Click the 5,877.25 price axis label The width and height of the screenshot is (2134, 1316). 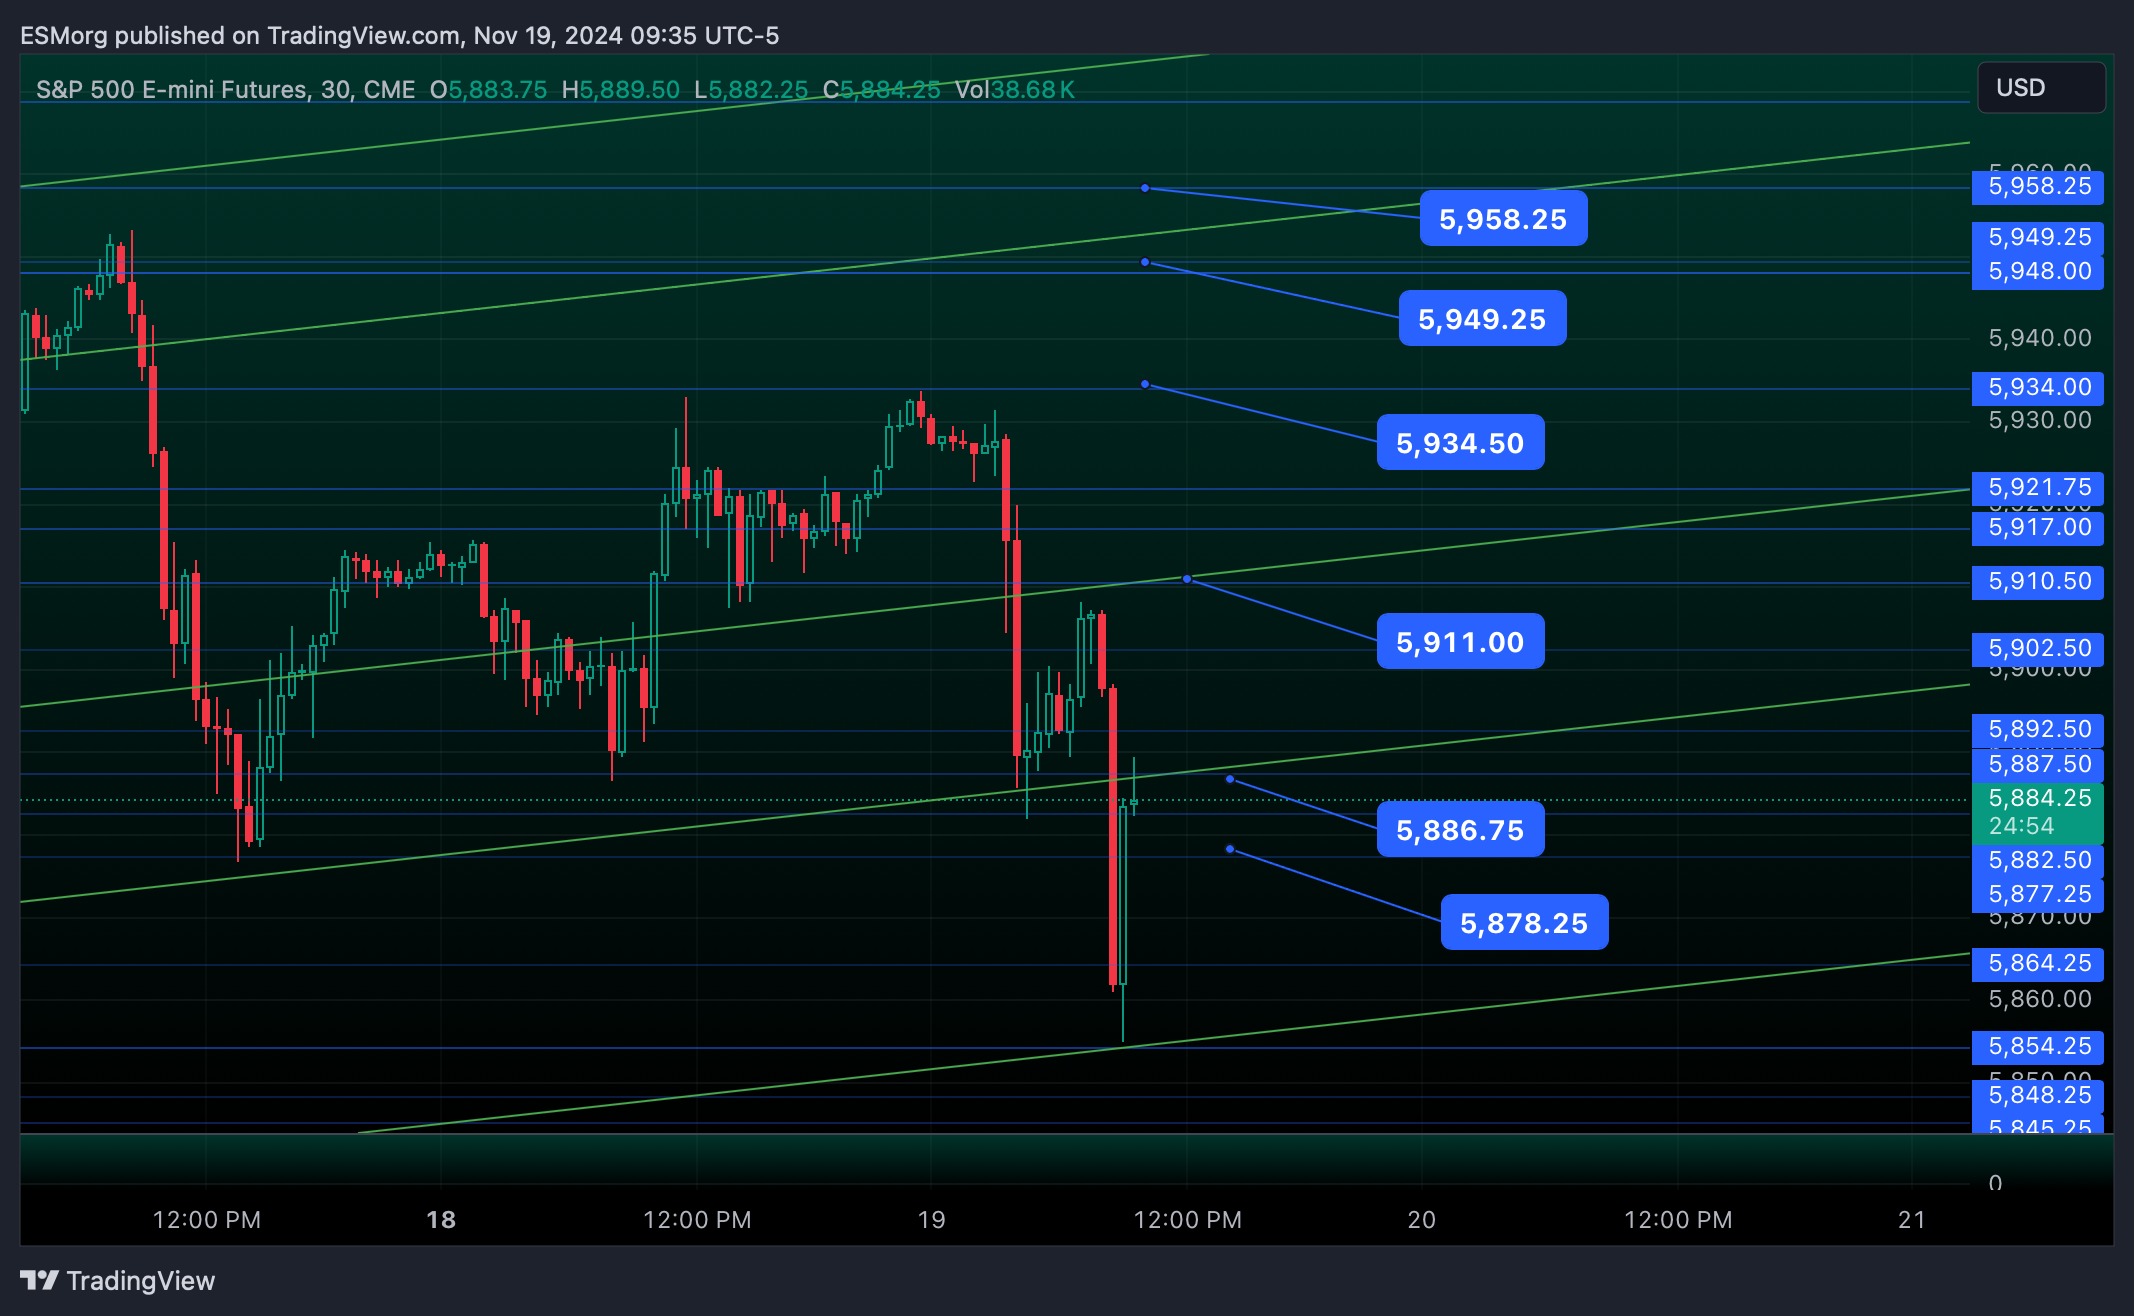coord(2038,895)
